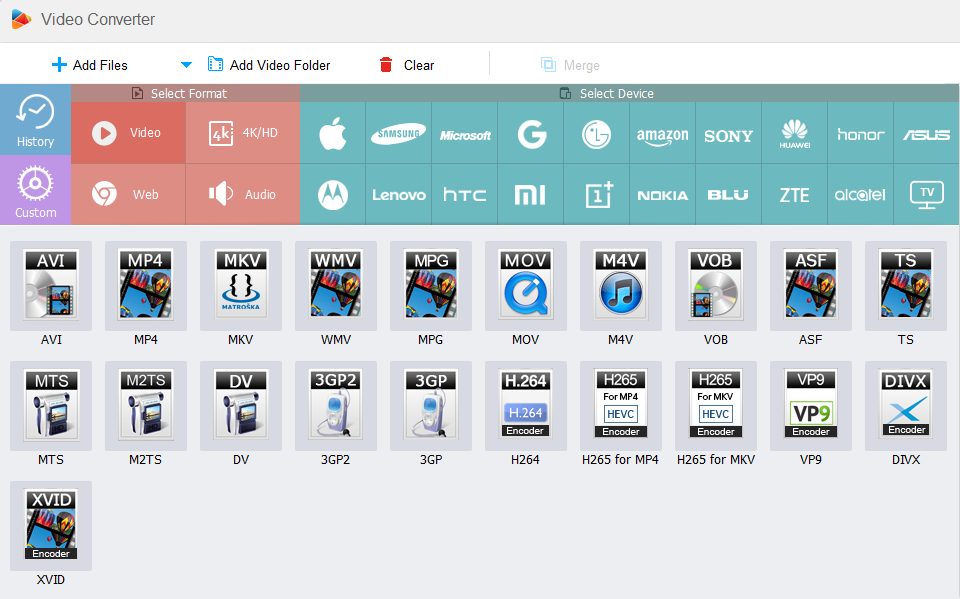
Task: Pick the M4V output format
Action: [x=621, y=286]
